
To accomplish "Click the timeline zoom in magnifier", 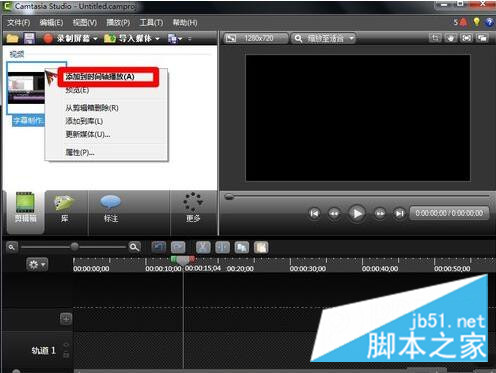I will click(134, 247).
